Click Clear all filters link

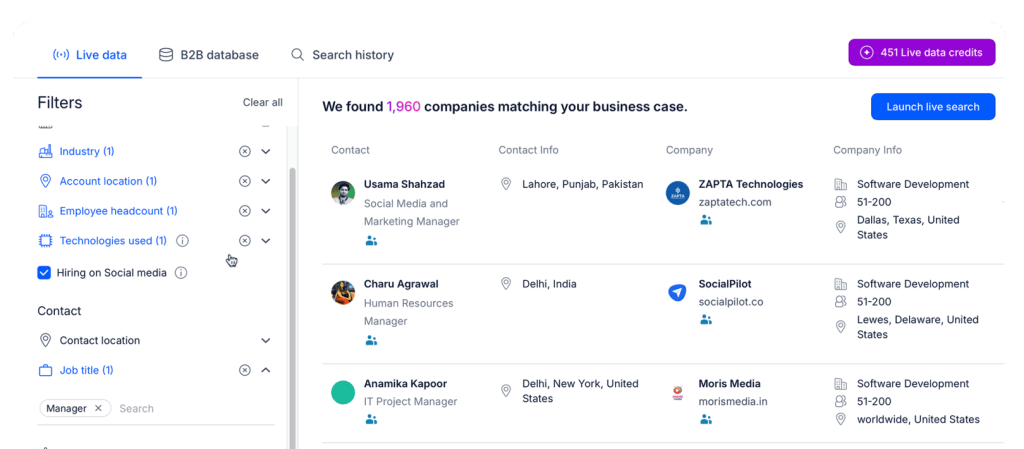coord(262,102)
